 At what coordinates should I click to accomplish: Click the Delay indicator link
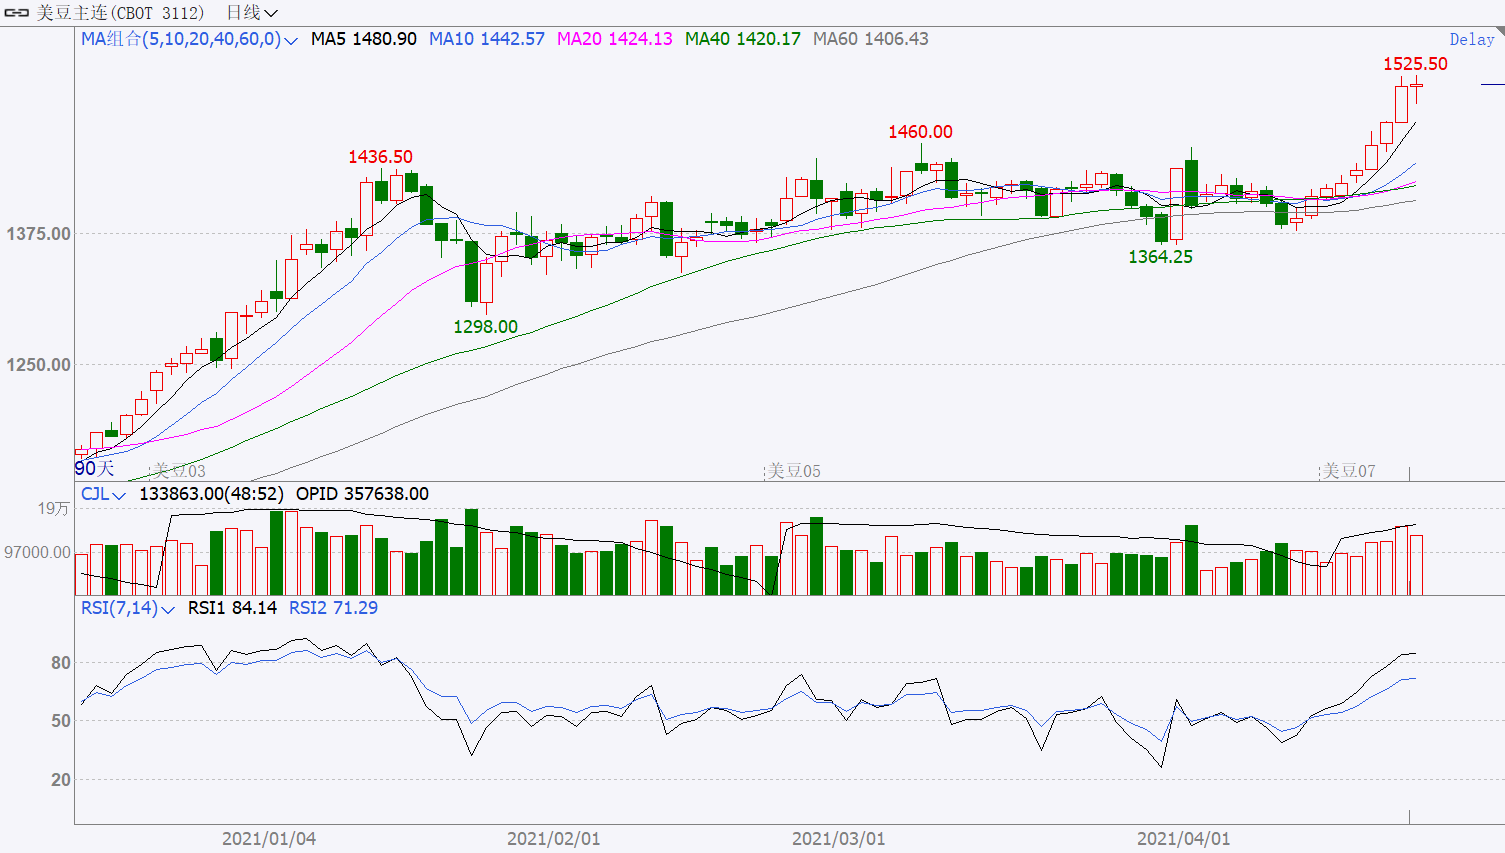click(1471, 40)
